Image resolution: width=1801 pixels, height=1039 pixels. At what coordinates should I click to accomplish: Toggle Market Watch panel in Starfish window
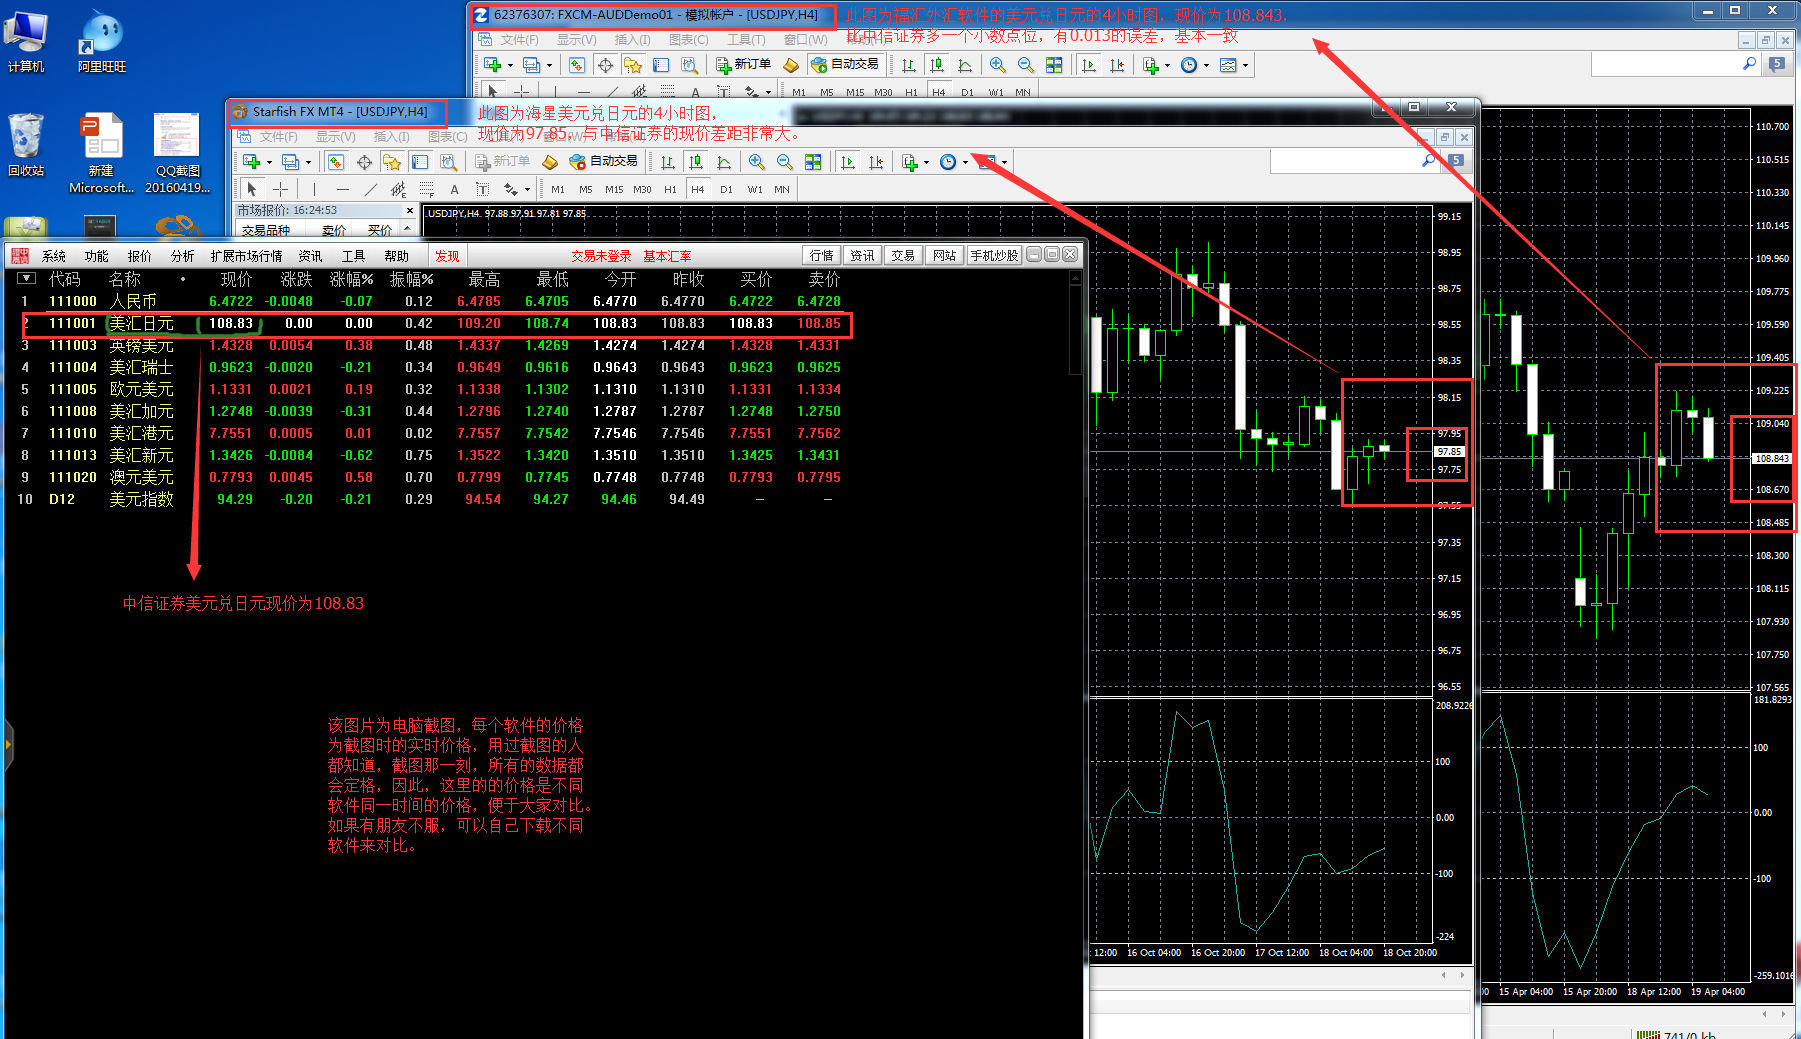click(x=336, y=162)
